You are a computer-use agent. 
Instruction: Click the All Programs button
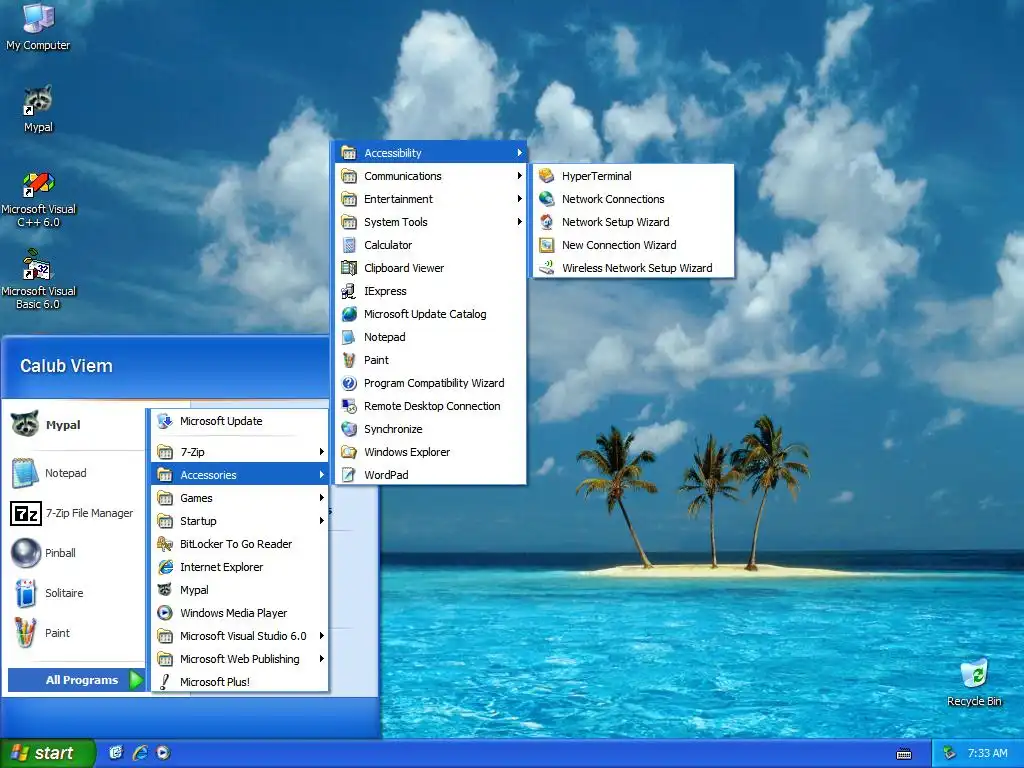click(76, 680)
